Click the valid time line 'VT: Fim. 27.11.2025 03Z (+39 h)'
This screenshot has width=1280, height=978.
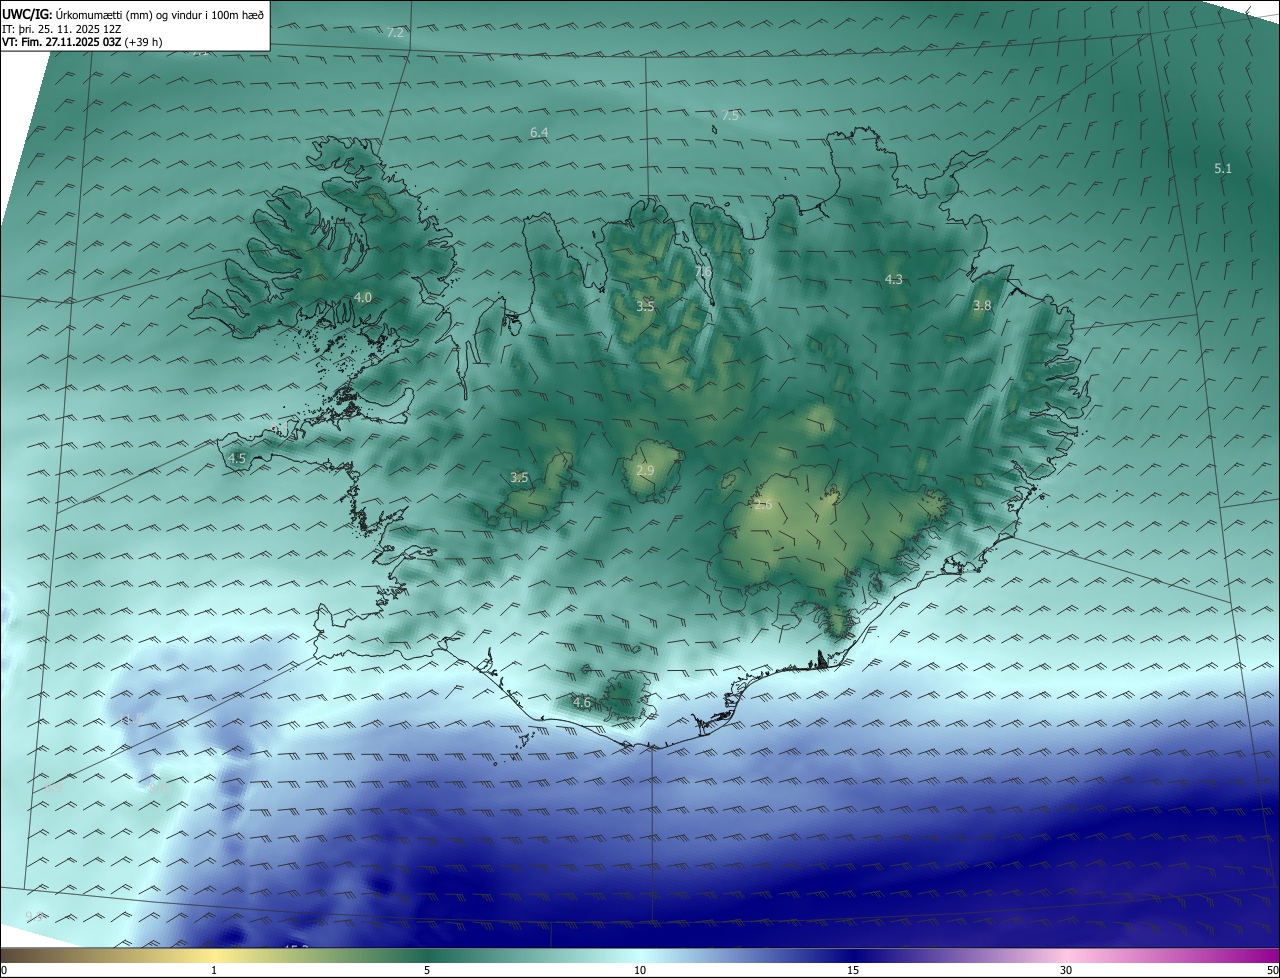click(83, 42)
